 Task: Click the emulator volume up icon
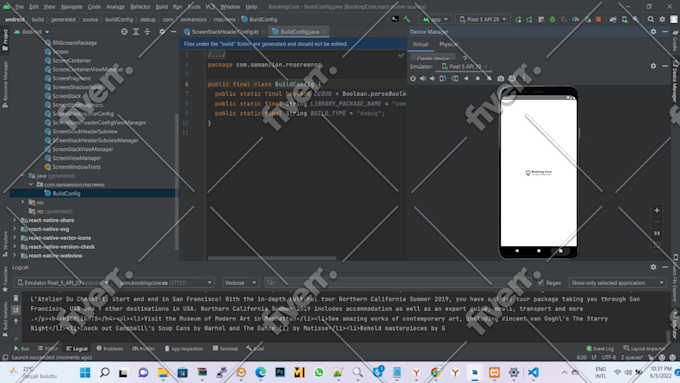pyautogui.click(x=423, y=79)
